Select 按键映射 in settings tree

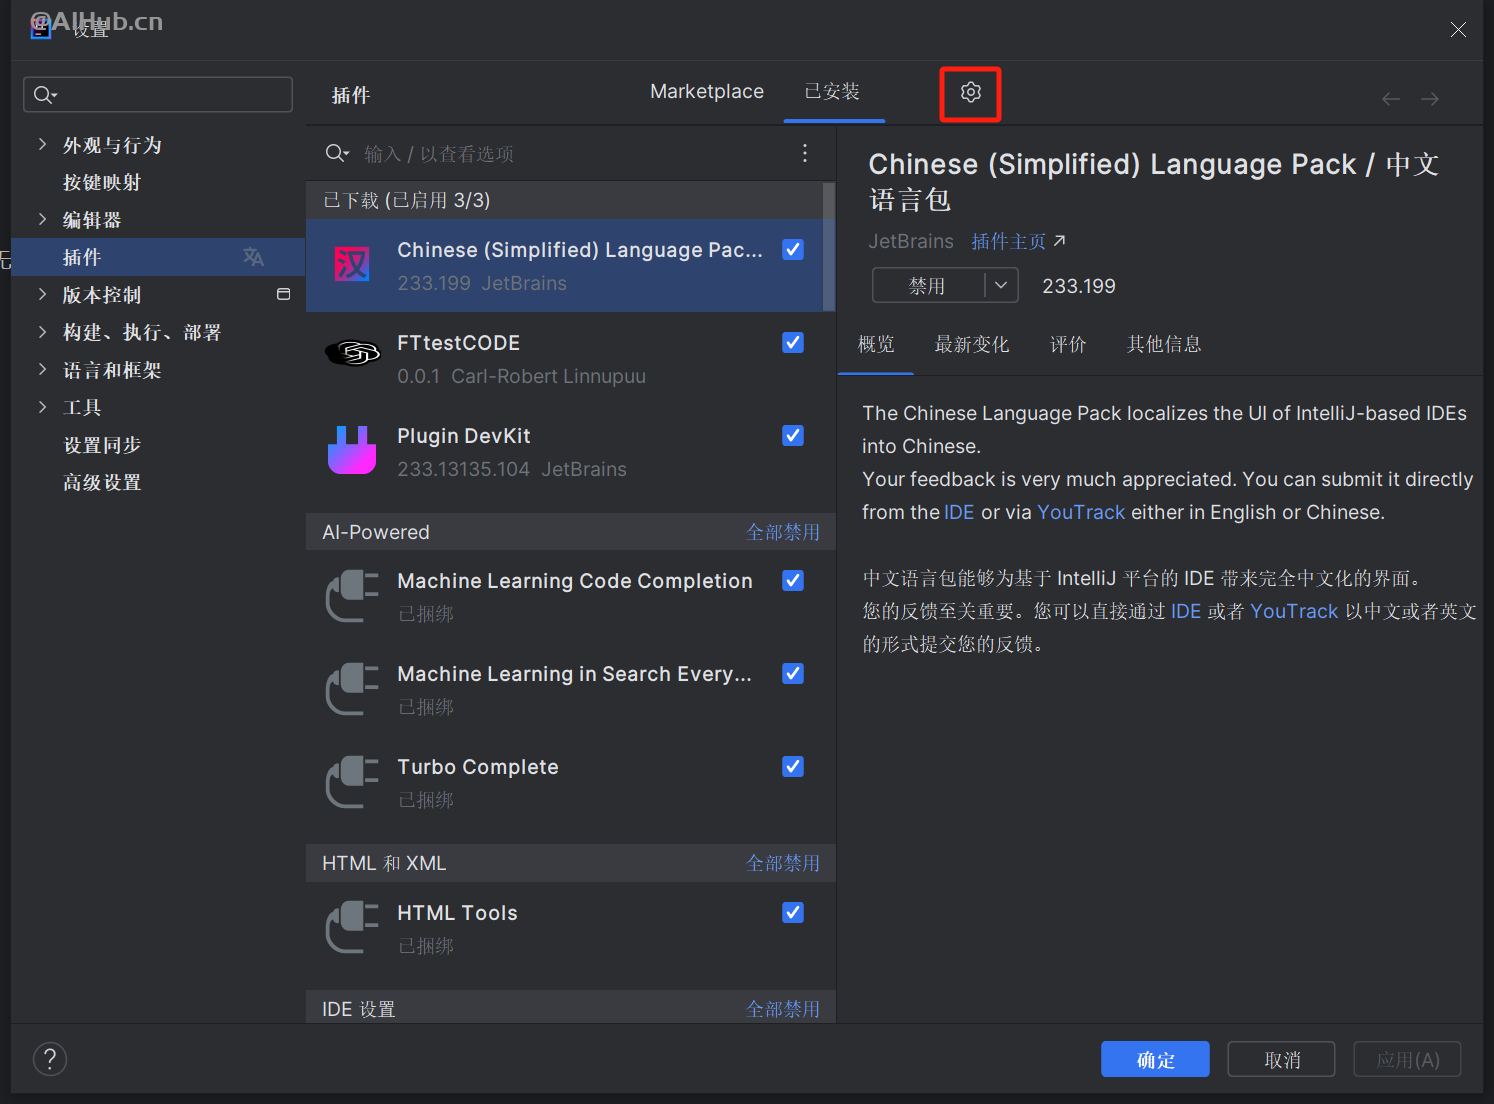[102, 182]
